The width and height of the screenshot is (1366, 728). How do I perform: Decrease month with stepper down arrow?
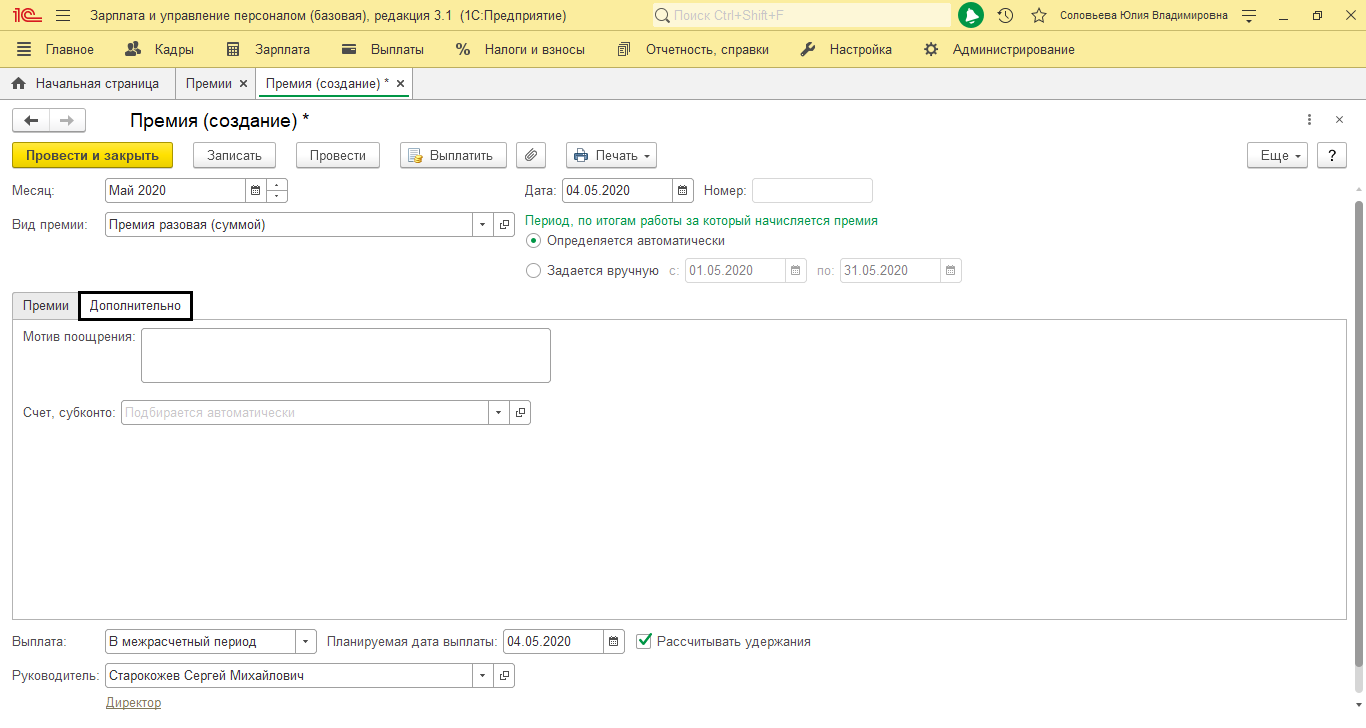click(276, 196)
